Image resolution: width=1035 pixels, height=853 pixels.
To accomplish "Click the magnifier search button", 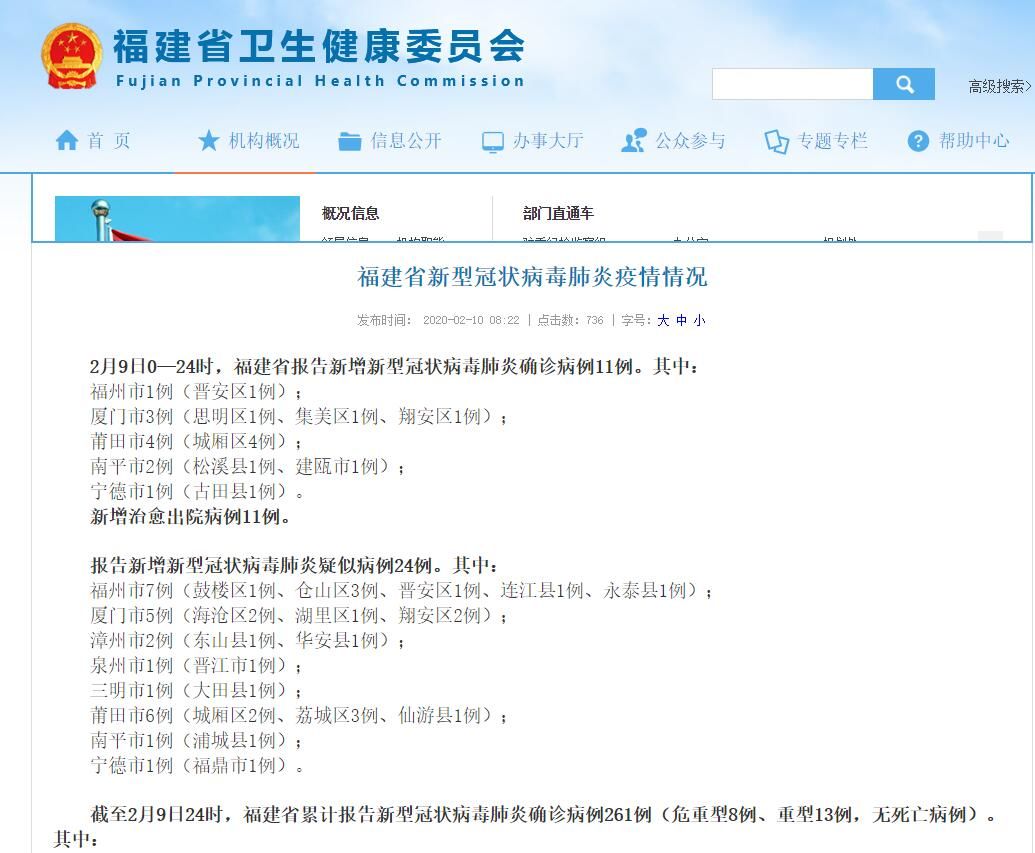I will click(904, 84).
